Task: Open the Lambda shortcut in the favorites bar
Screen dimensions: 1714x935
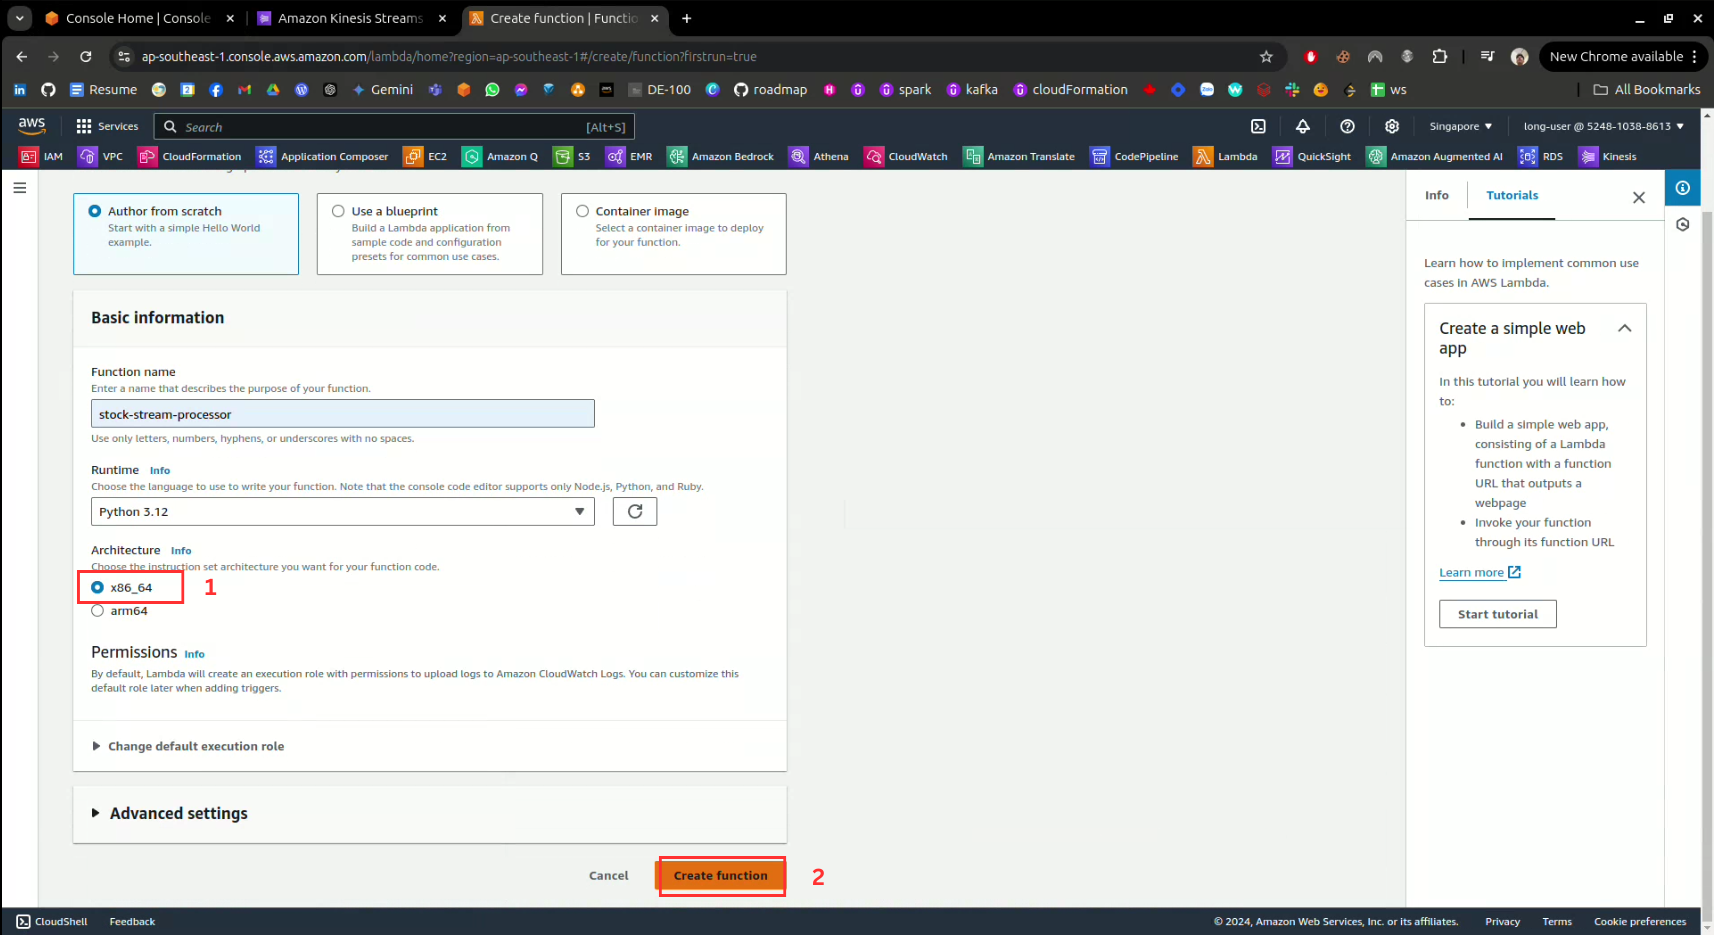Action: point(1225,156)
